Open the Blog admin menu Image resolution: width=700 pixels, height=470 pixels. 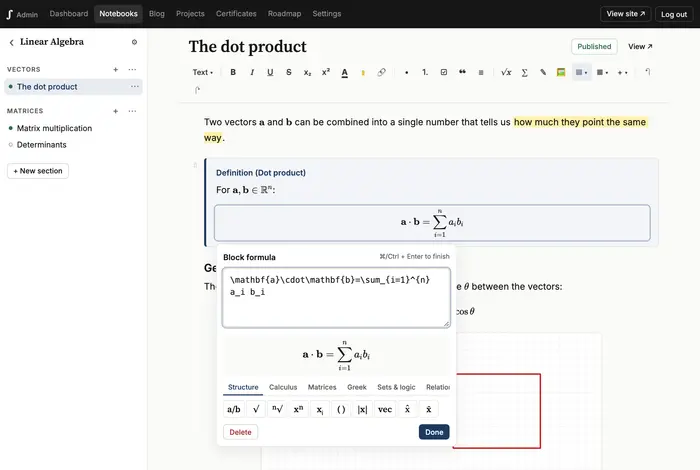click(x=157, y=14)
